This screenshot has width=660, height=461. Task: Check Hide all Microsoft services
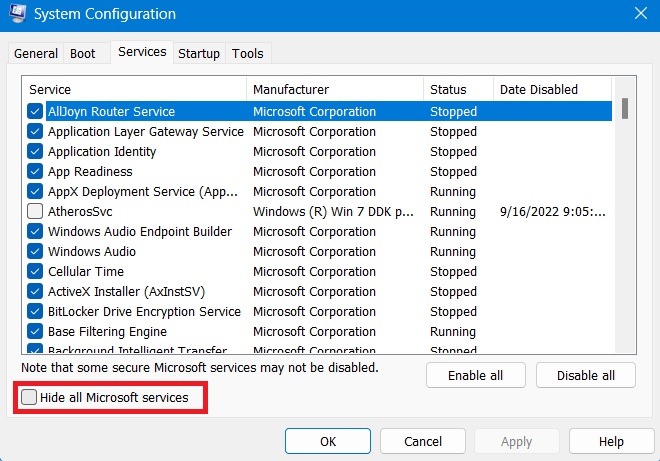coord(29,397)
